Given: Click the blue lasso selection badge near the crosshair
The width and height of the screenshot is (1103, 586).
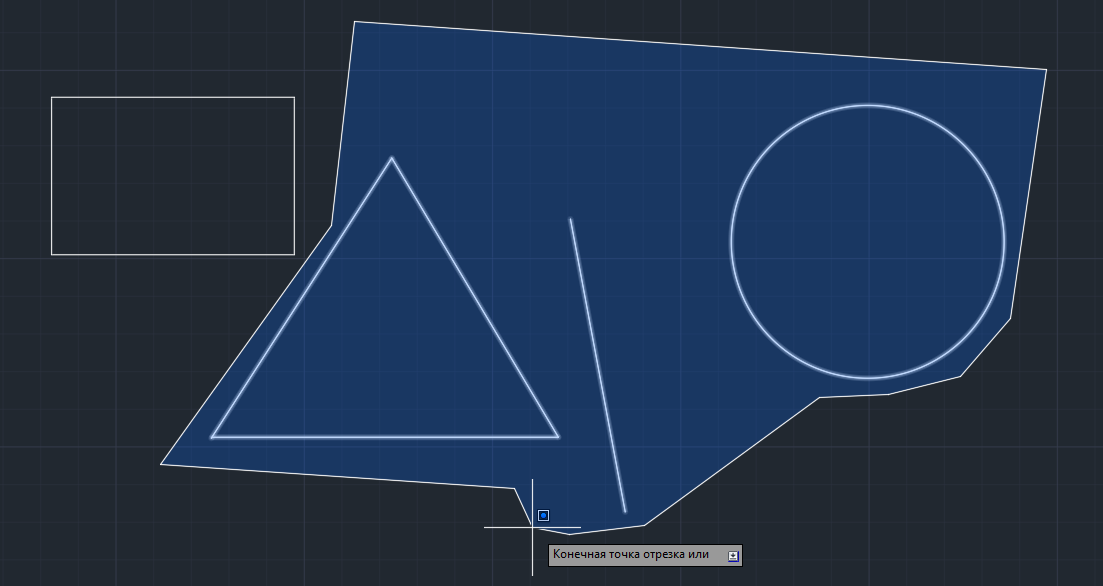Looking at the screenshot, I should (x=543, y=516).
